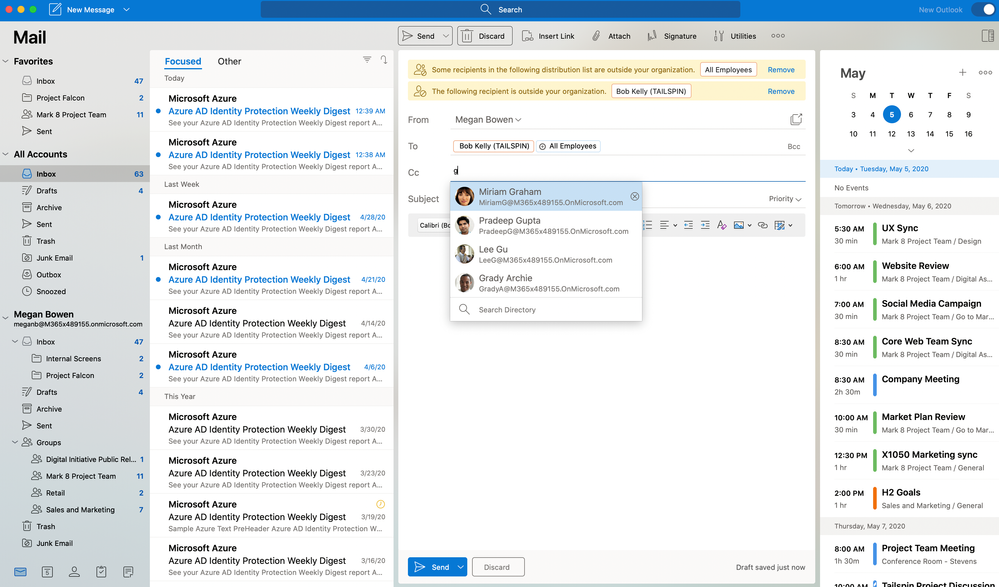Open the Priority dropdown

click(785, 199)
